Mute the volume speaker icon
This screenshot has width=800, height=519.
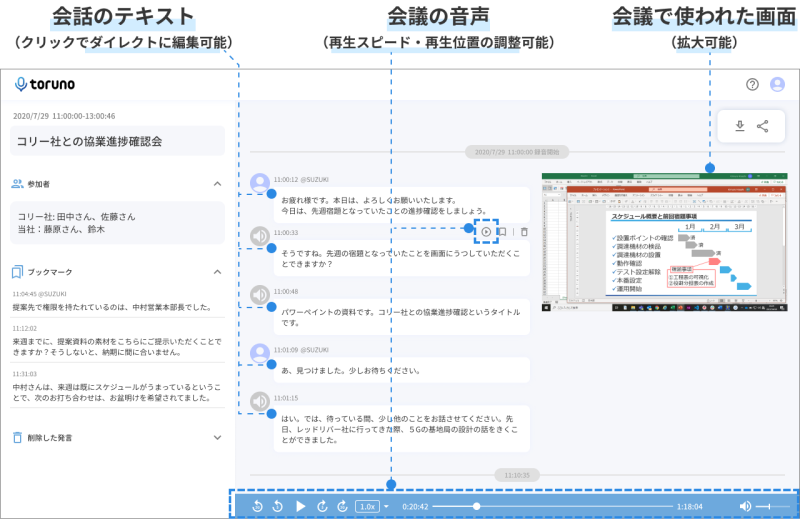tap(745, 506)
